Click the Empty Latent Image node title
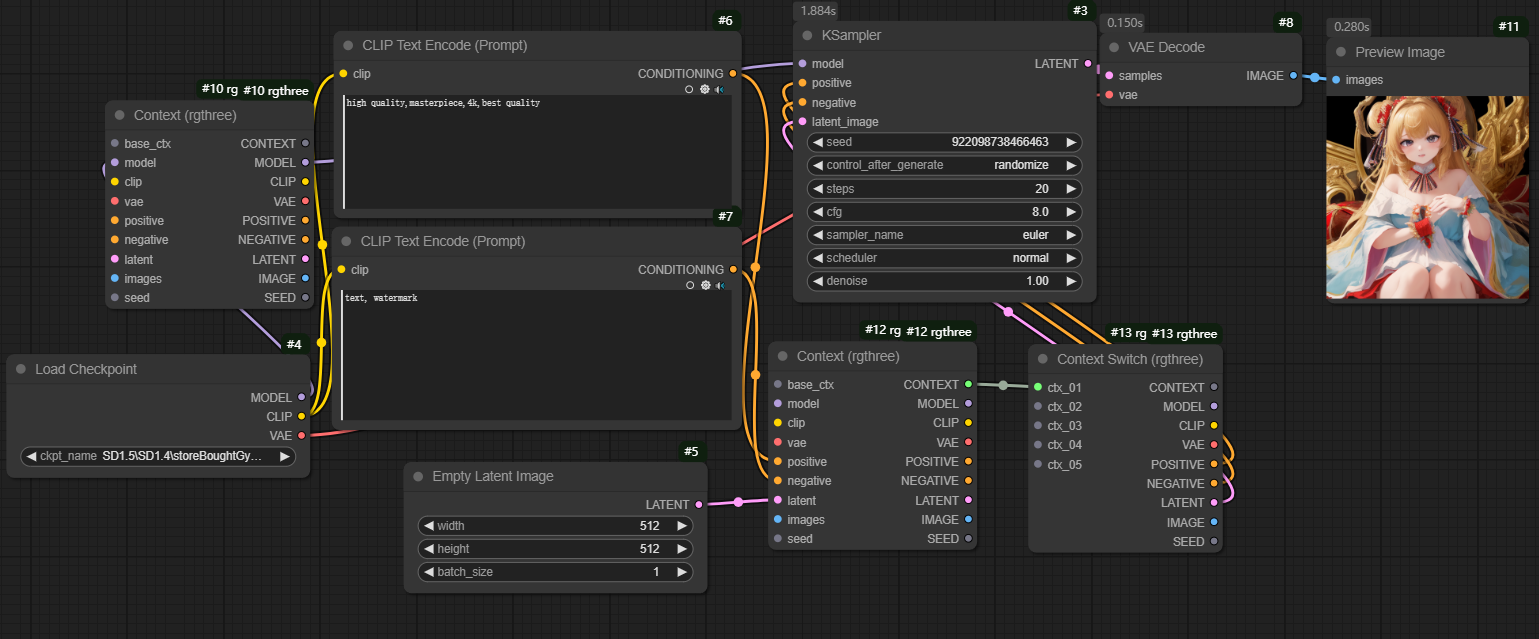The width and height of the screenshot is (1539, 639). point(492,477)
